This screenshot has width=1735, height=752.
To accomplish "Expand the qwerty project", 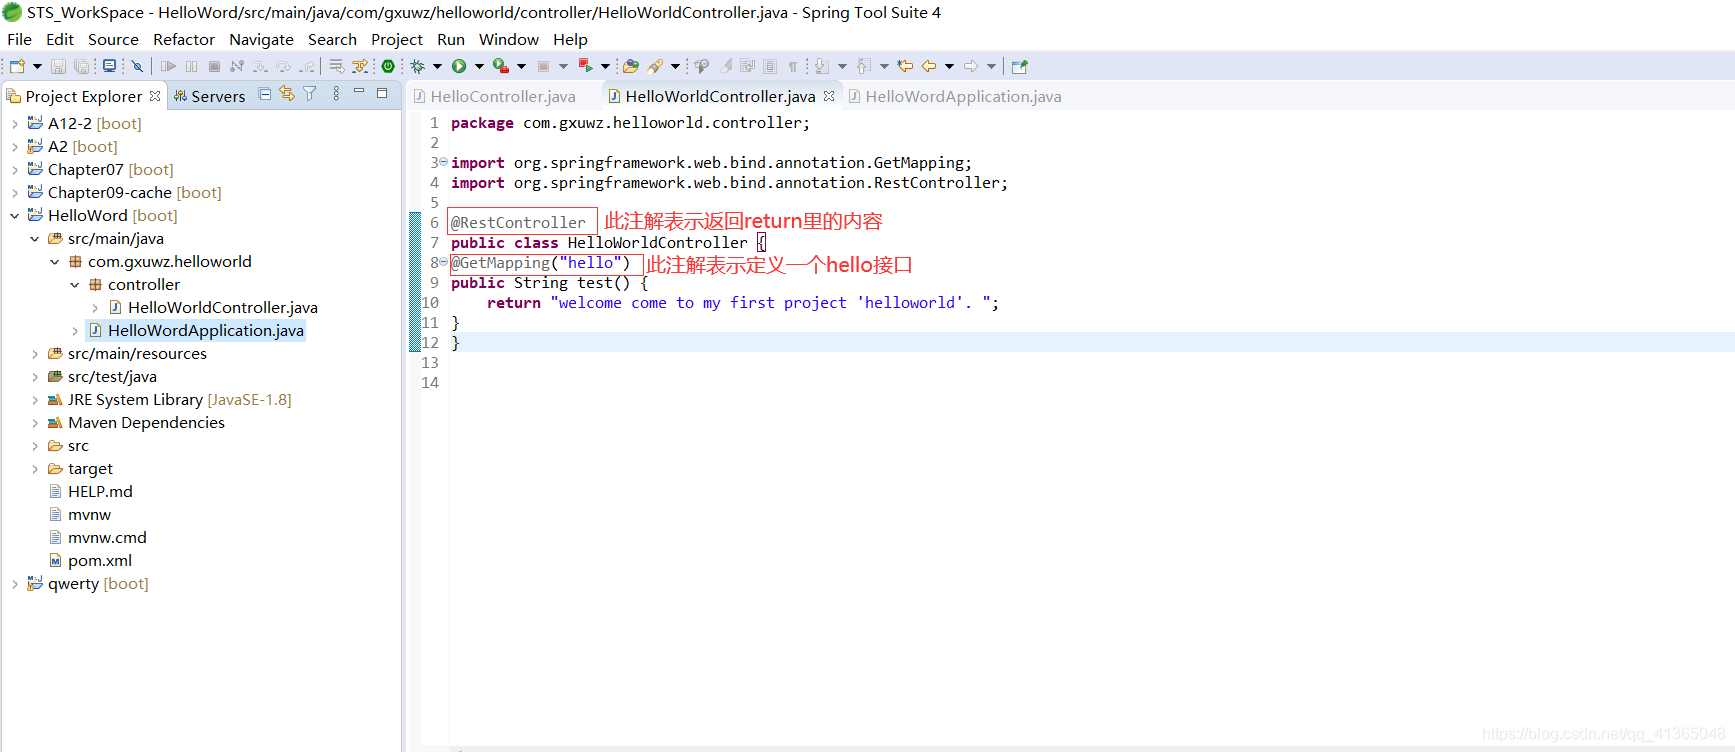I will point(14,583).
